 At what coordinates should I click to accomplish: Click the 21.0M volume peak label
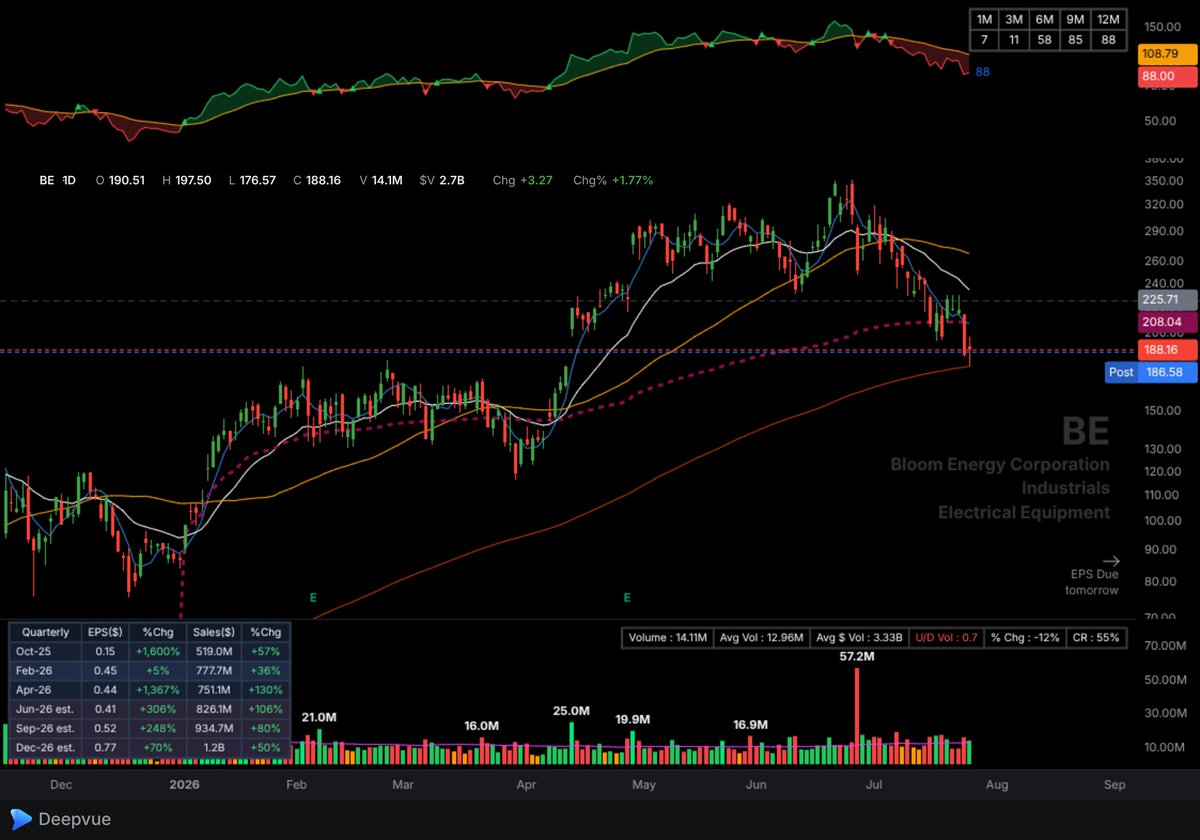tap(320, 718)
